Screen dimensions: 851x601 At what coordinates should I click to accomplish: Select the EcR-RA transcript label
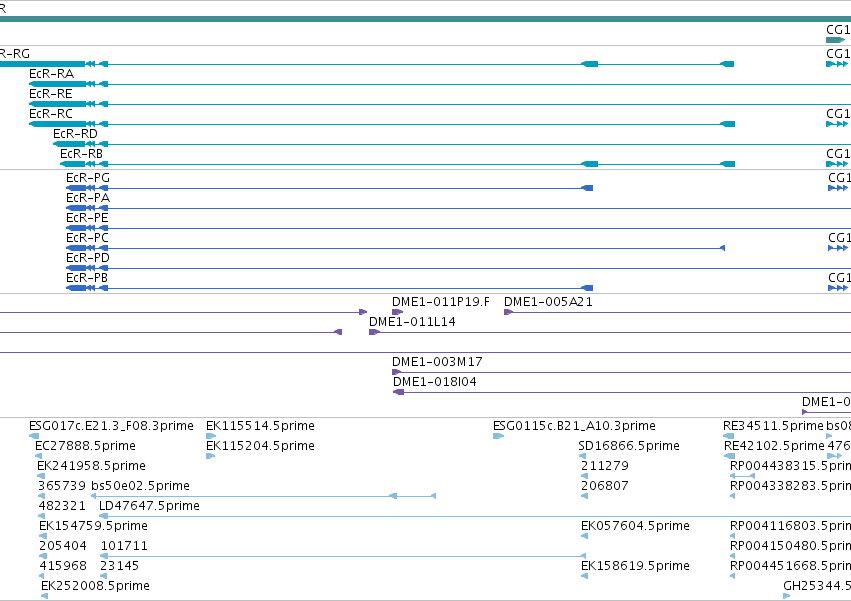tap(52, 74)
